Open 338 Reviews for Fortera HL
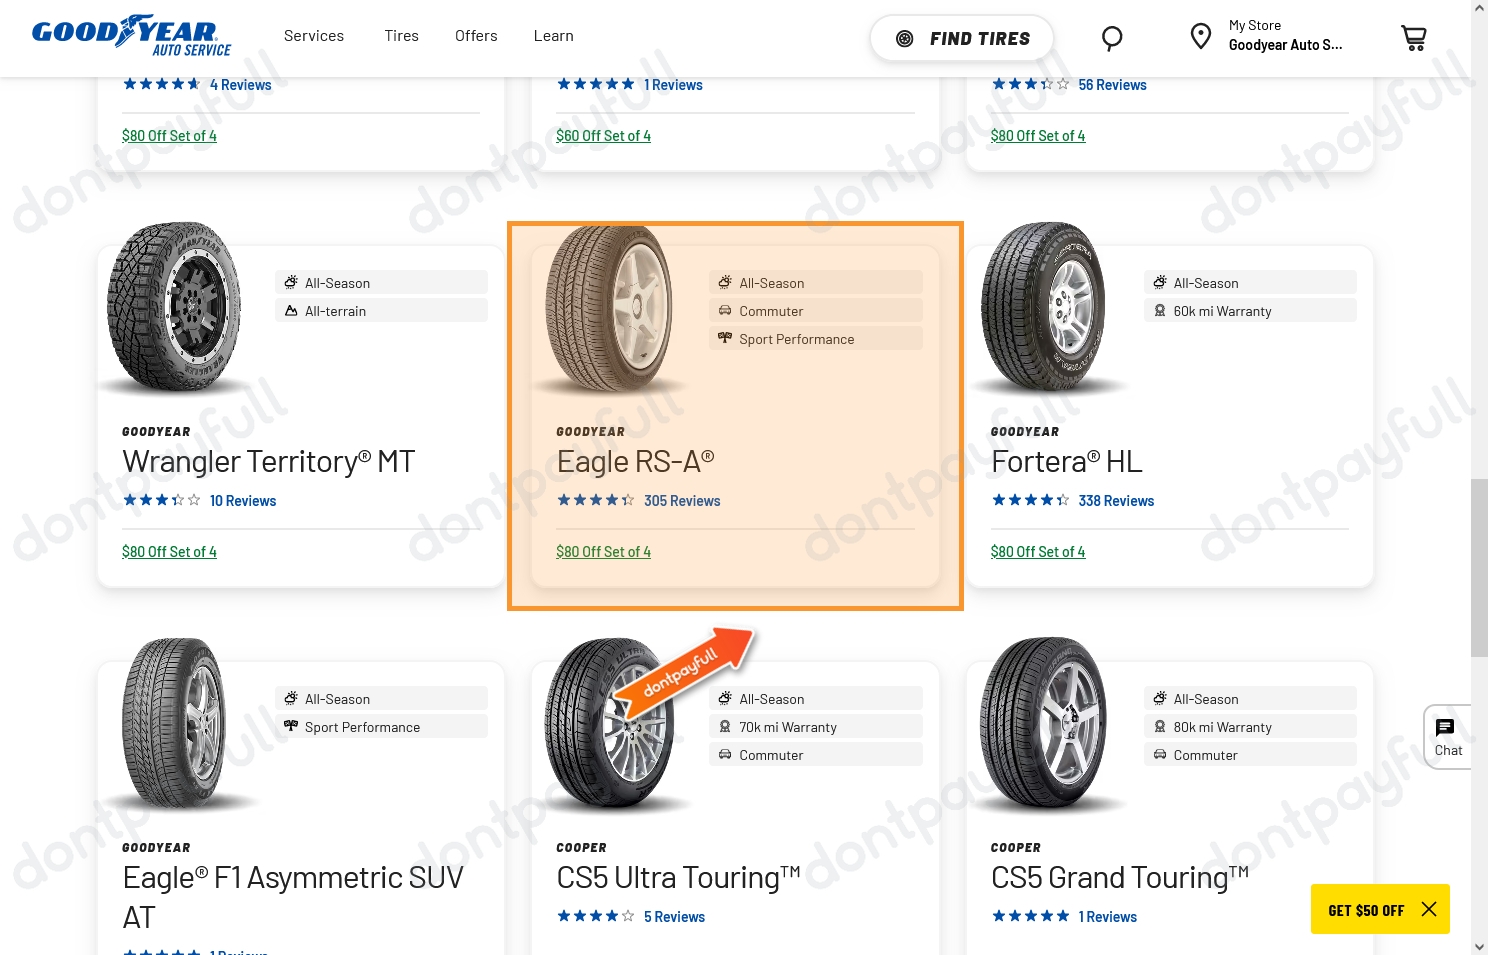The image size is (1488, 955). (x=1116, y=501)
